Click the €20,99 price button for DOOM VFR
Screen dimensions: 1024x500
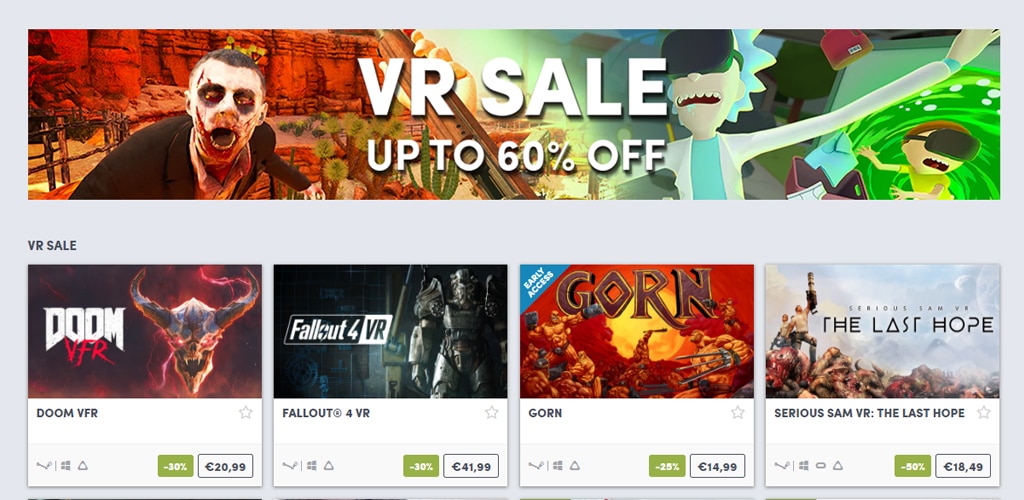[x=225, y=466]
